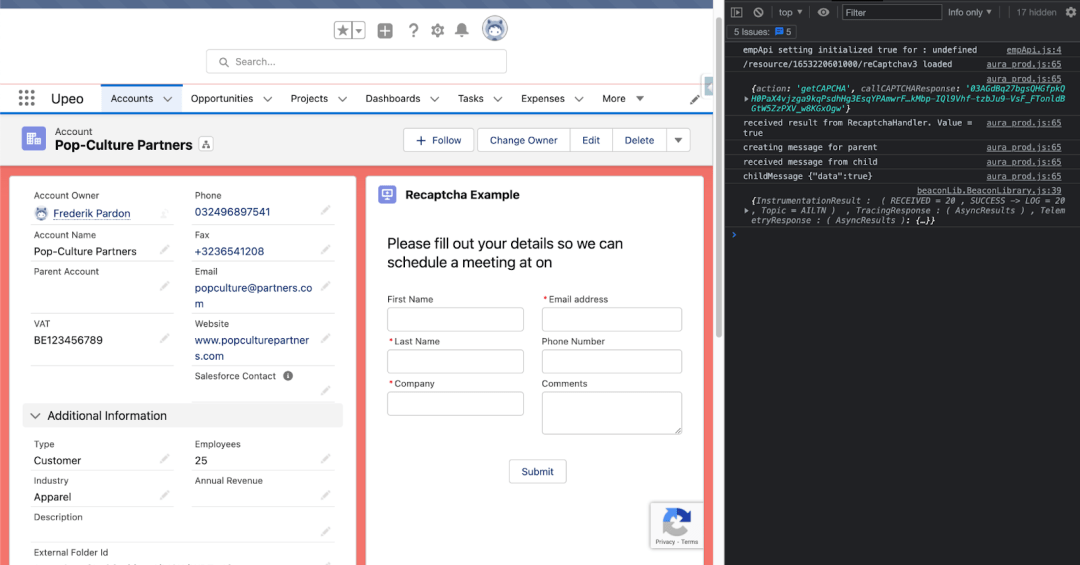View the account hierarchy icon
The height and width of the screenshot is (565, 1080).
(x=206, y=144)
